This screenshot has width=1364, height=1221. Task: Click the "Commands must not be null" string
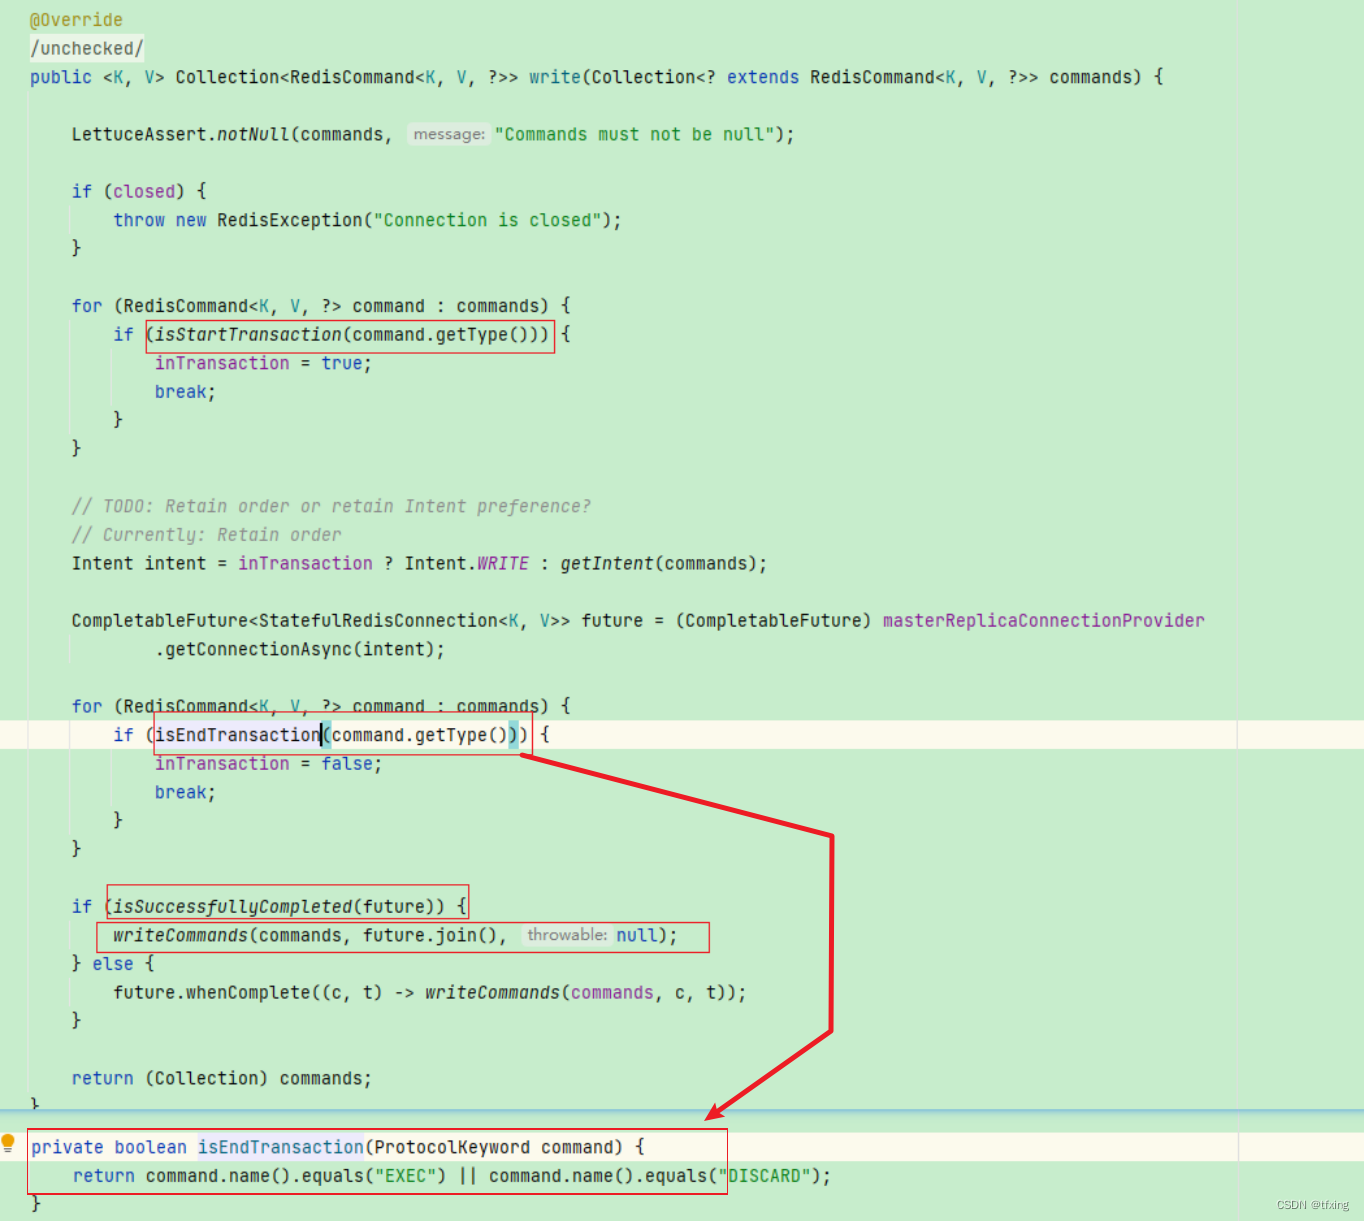[x=634, y=134]
